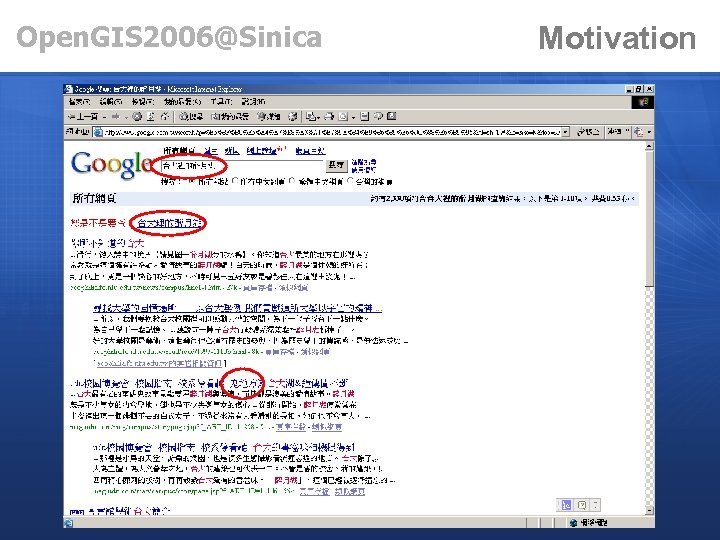
Task: Open the Forward button history dropdown arrow
Action: (125, 117)
